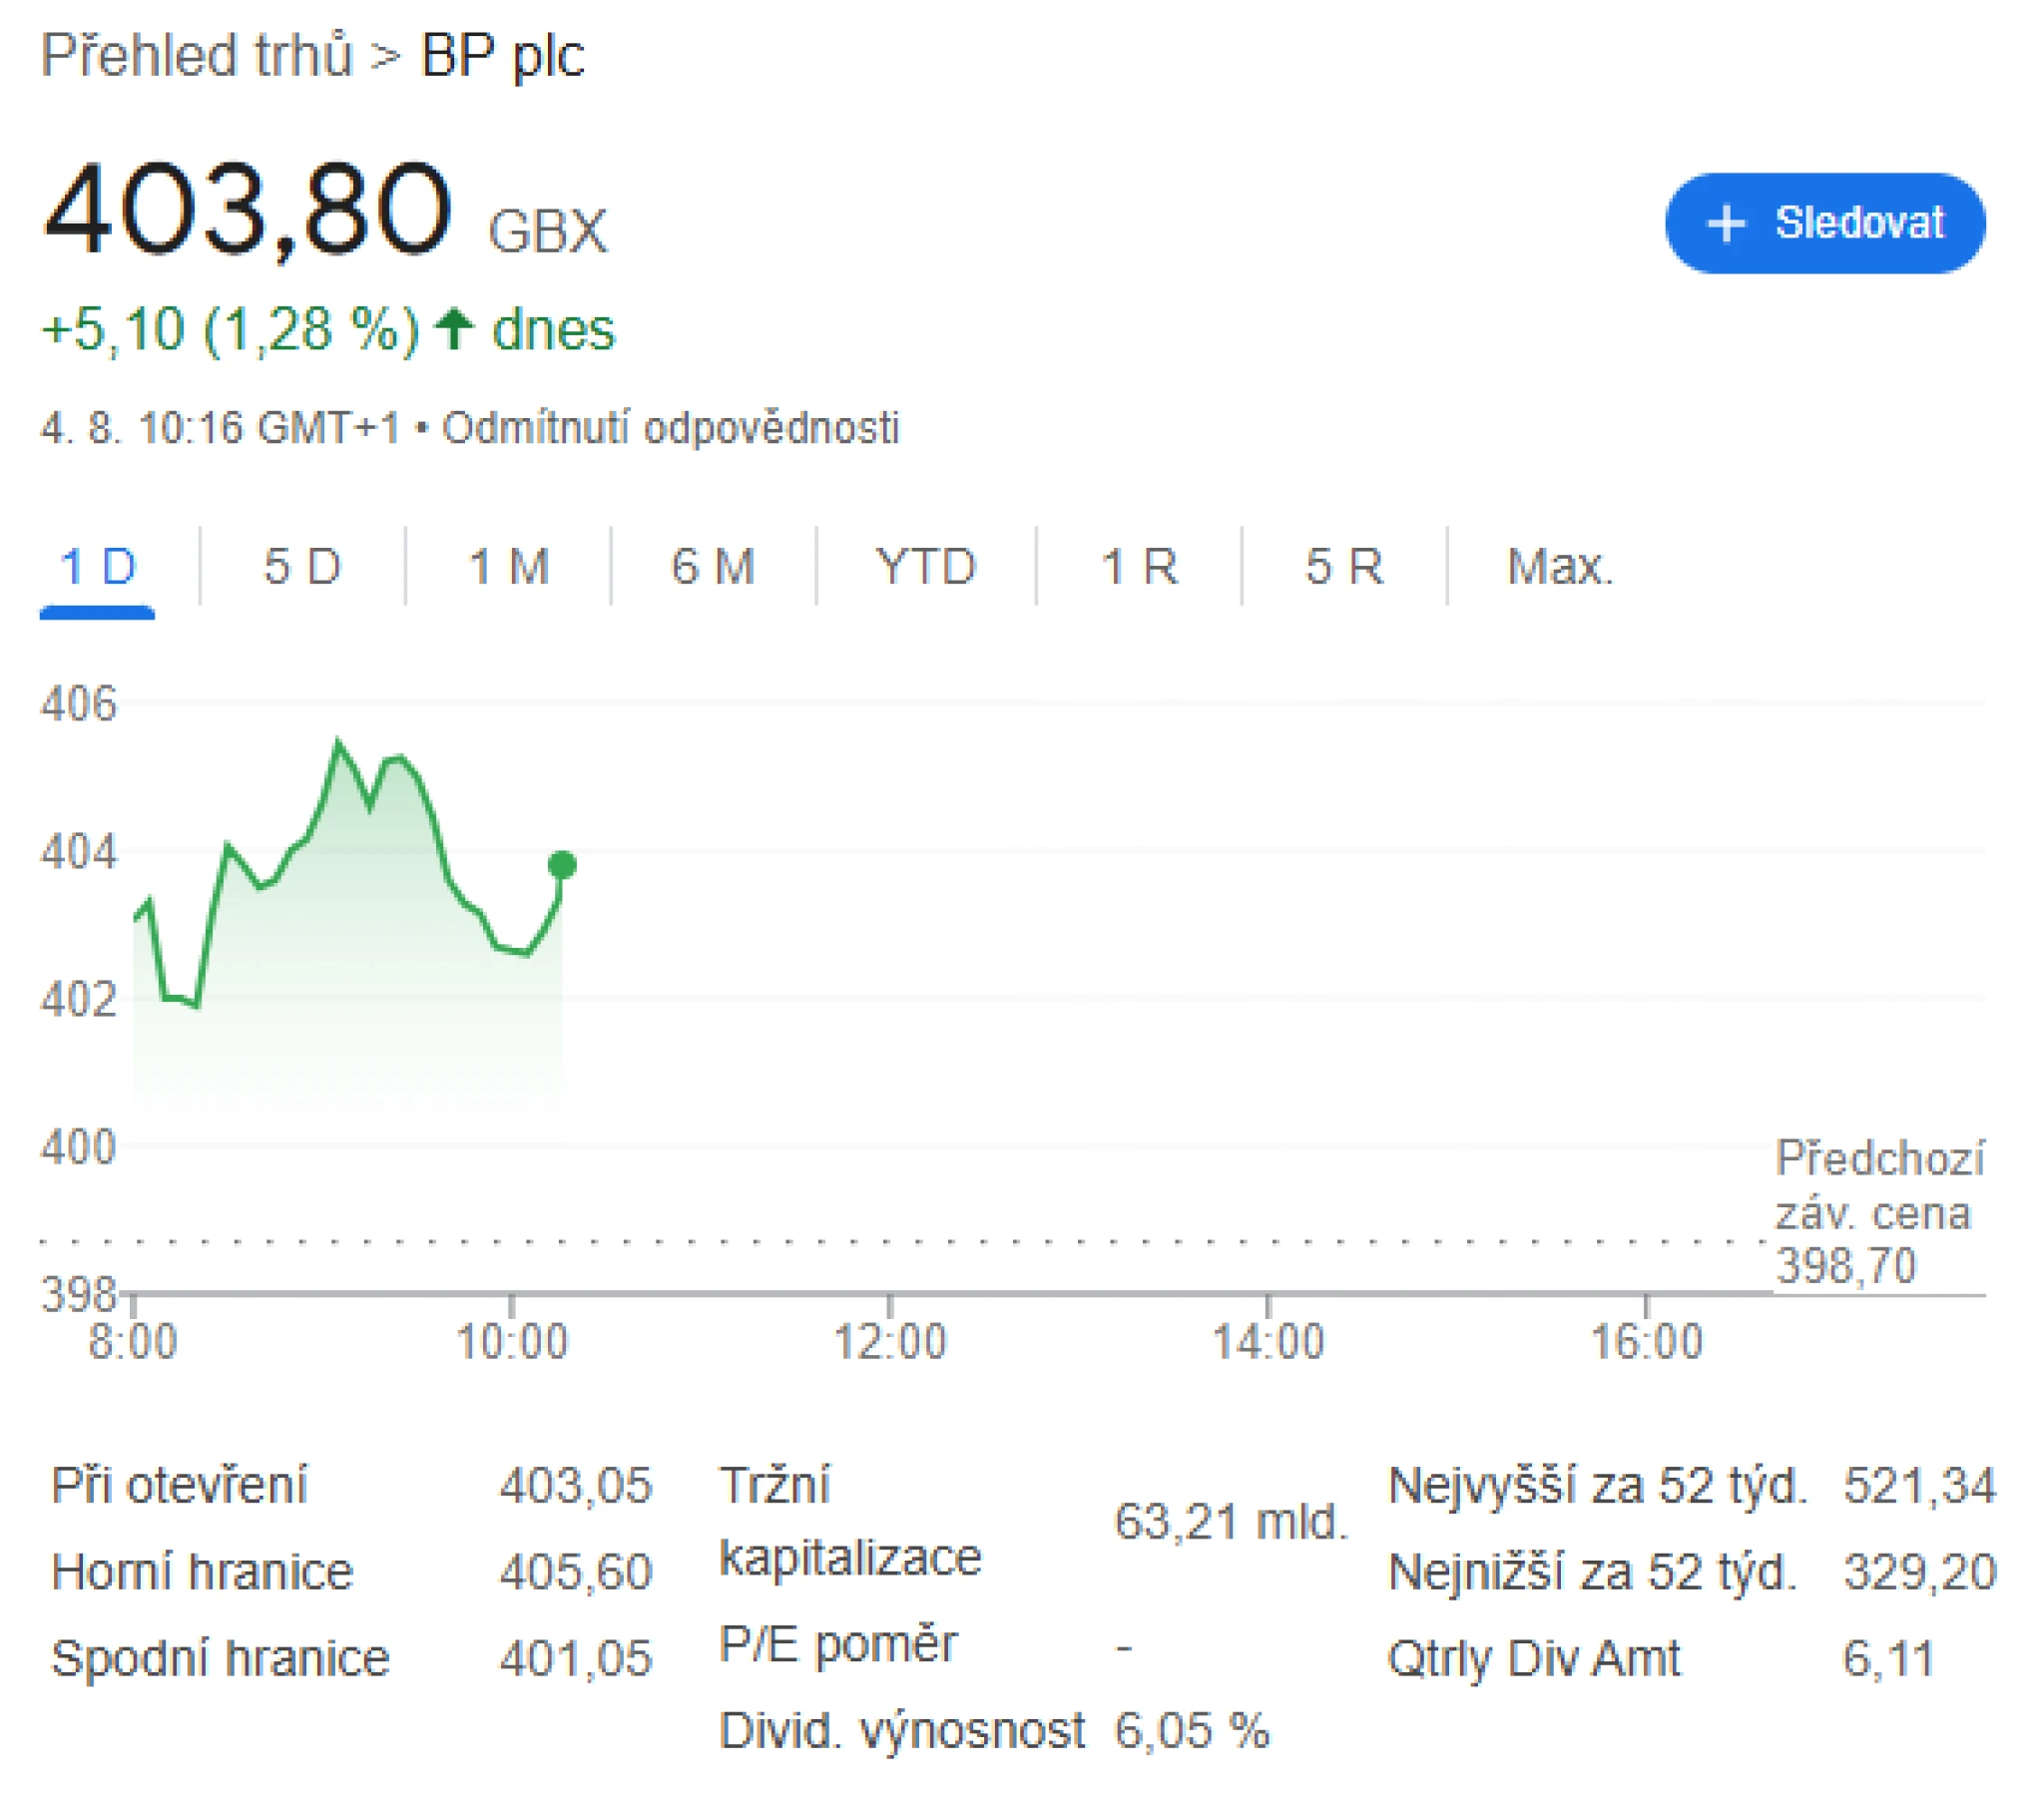Click the 10:00 time axis label
The height and width of the screenshot is (1802, 2044).
pyautogui.click(x=512, y=1341)
